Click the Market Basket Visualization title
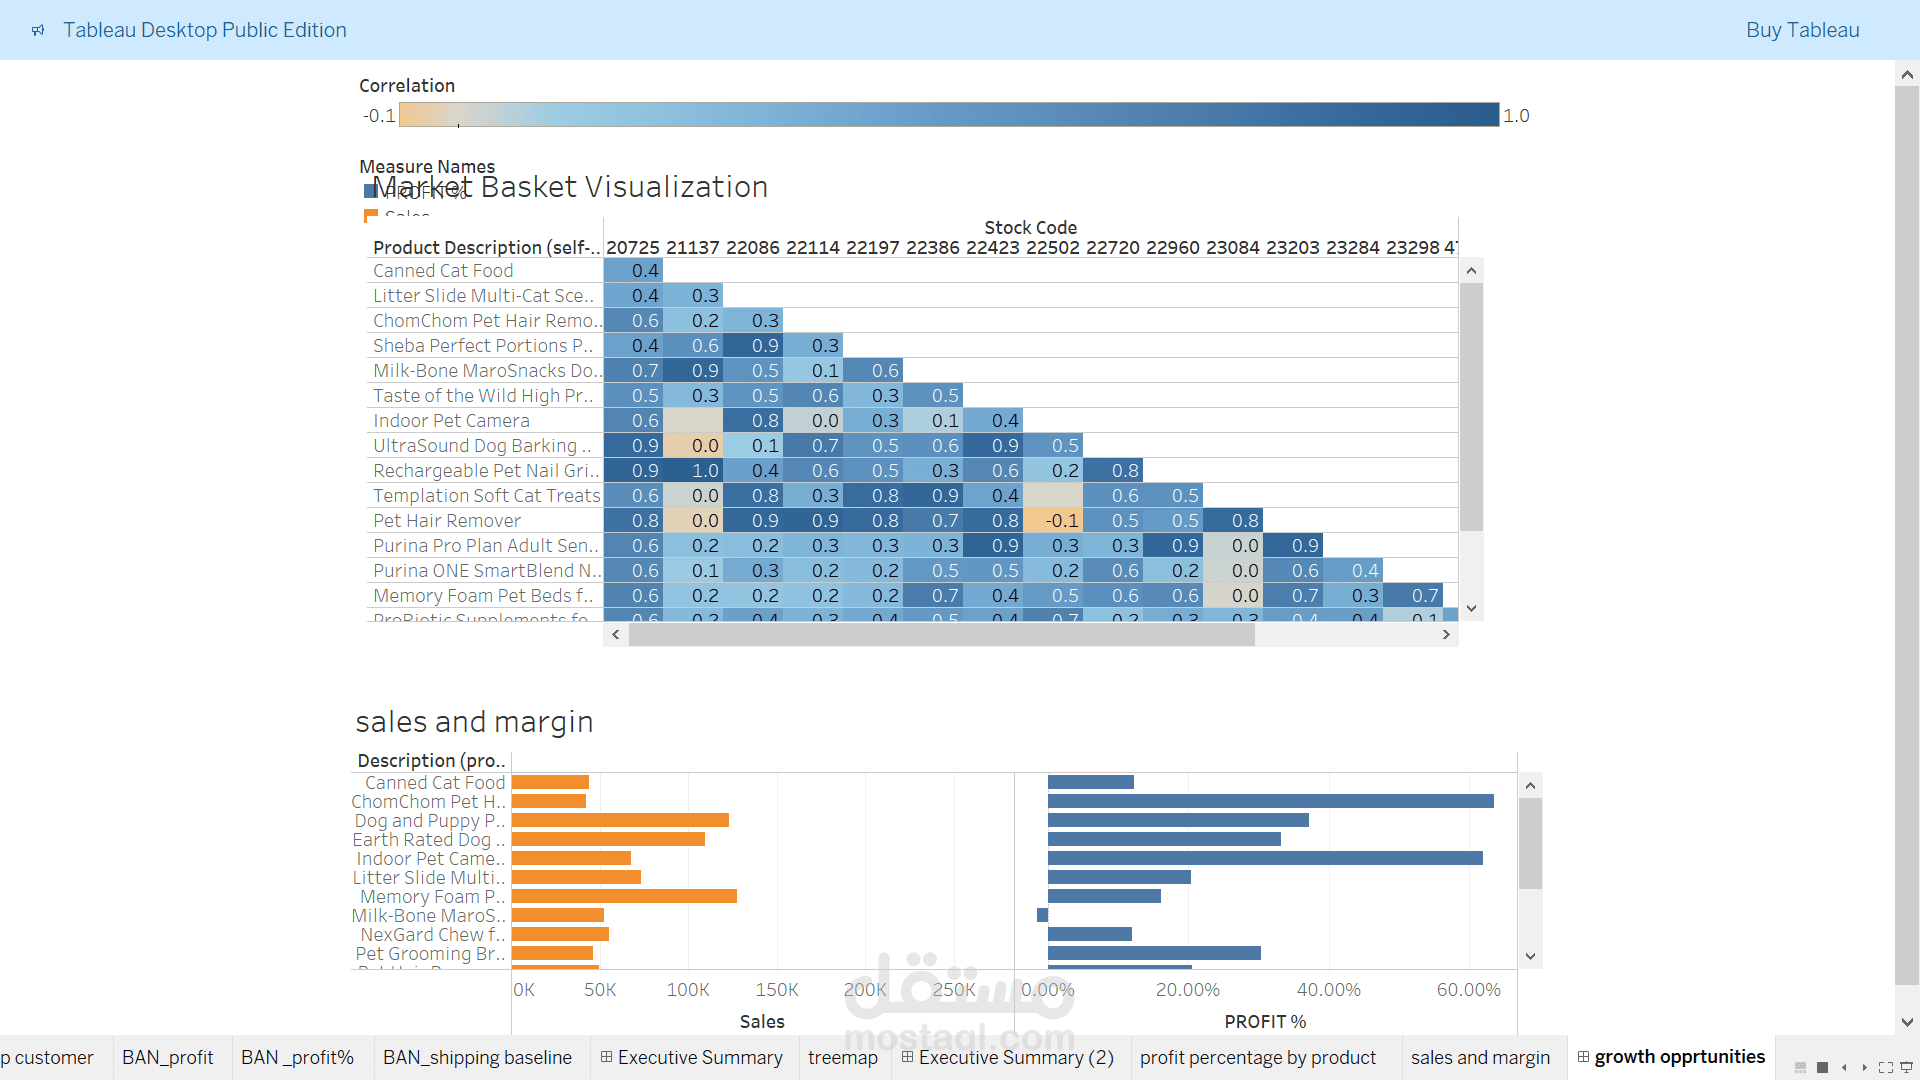Image resolution: width=1920 pixels, height=1080 pixels. (570, 187)
